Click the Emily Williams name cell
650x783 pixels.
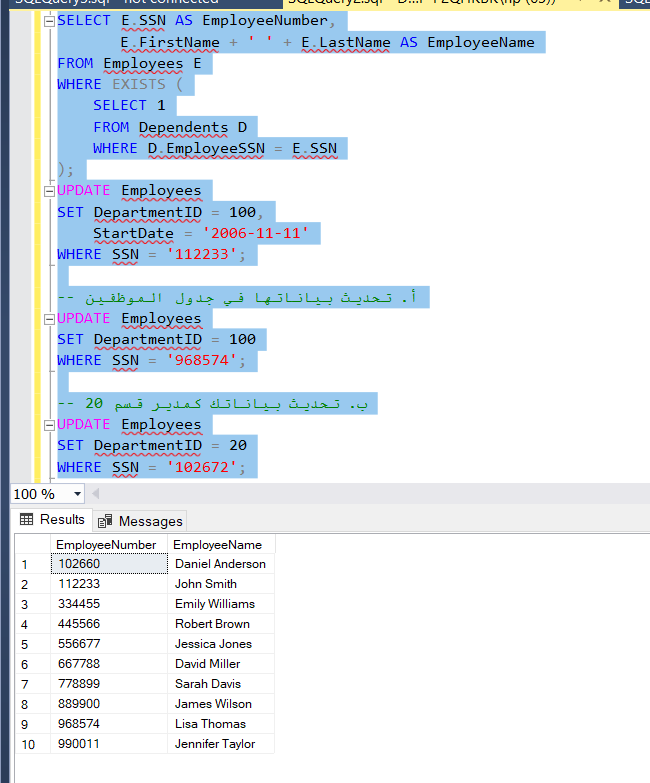(x=215, y=604)
